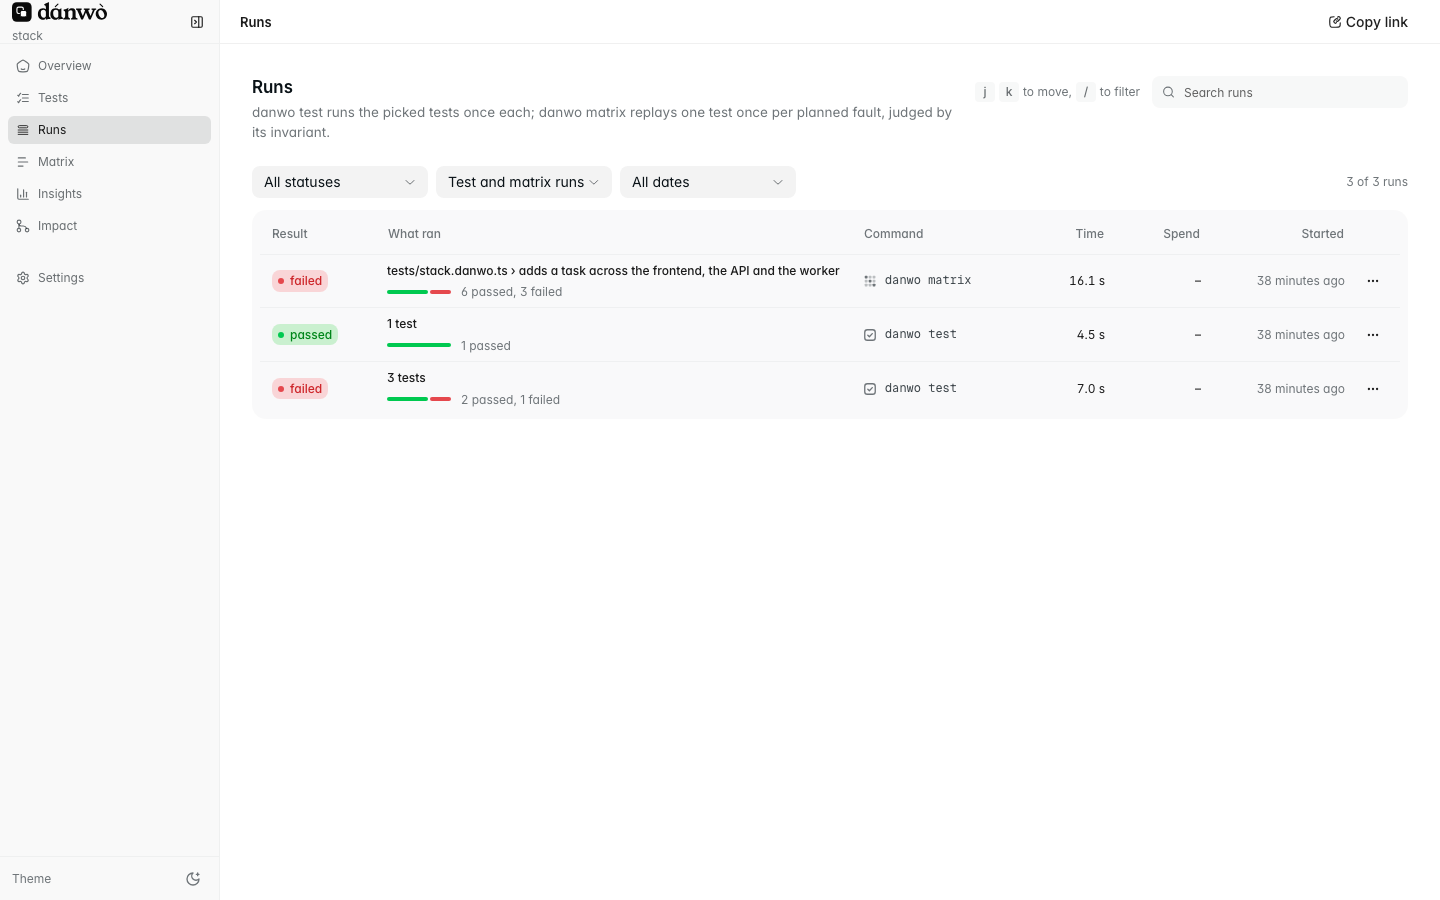The width and height of the screenshot is (1440, 900).
Task: Click the failed badge on matrix run
Action: [x=300, y=281]
